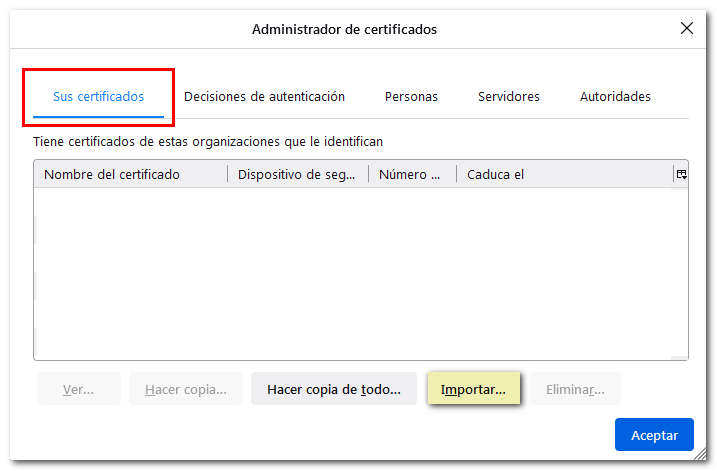Select the Personas tab

[411, 97]
